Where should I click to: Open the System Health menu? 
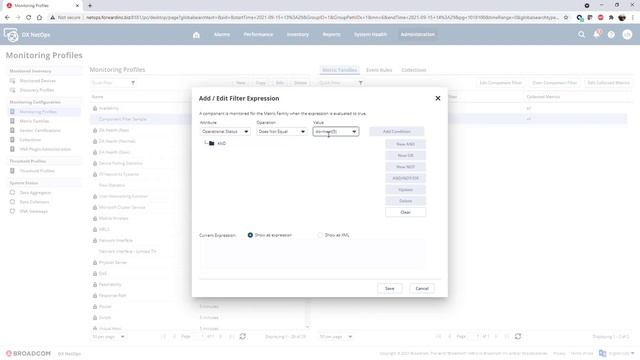pos(370,34)
